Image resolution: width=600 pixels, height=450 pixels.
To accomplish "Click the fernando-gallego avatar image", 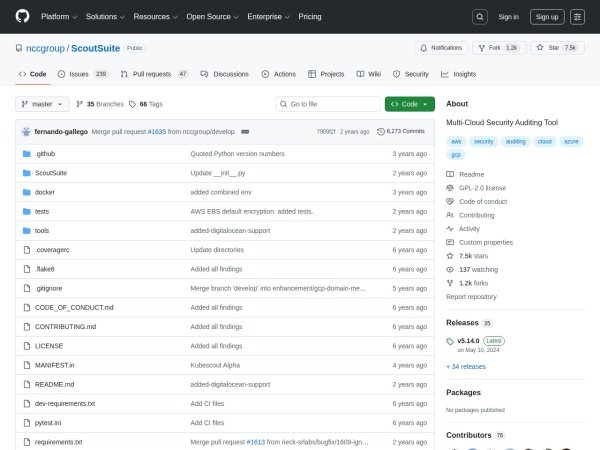I will point(26,132).
